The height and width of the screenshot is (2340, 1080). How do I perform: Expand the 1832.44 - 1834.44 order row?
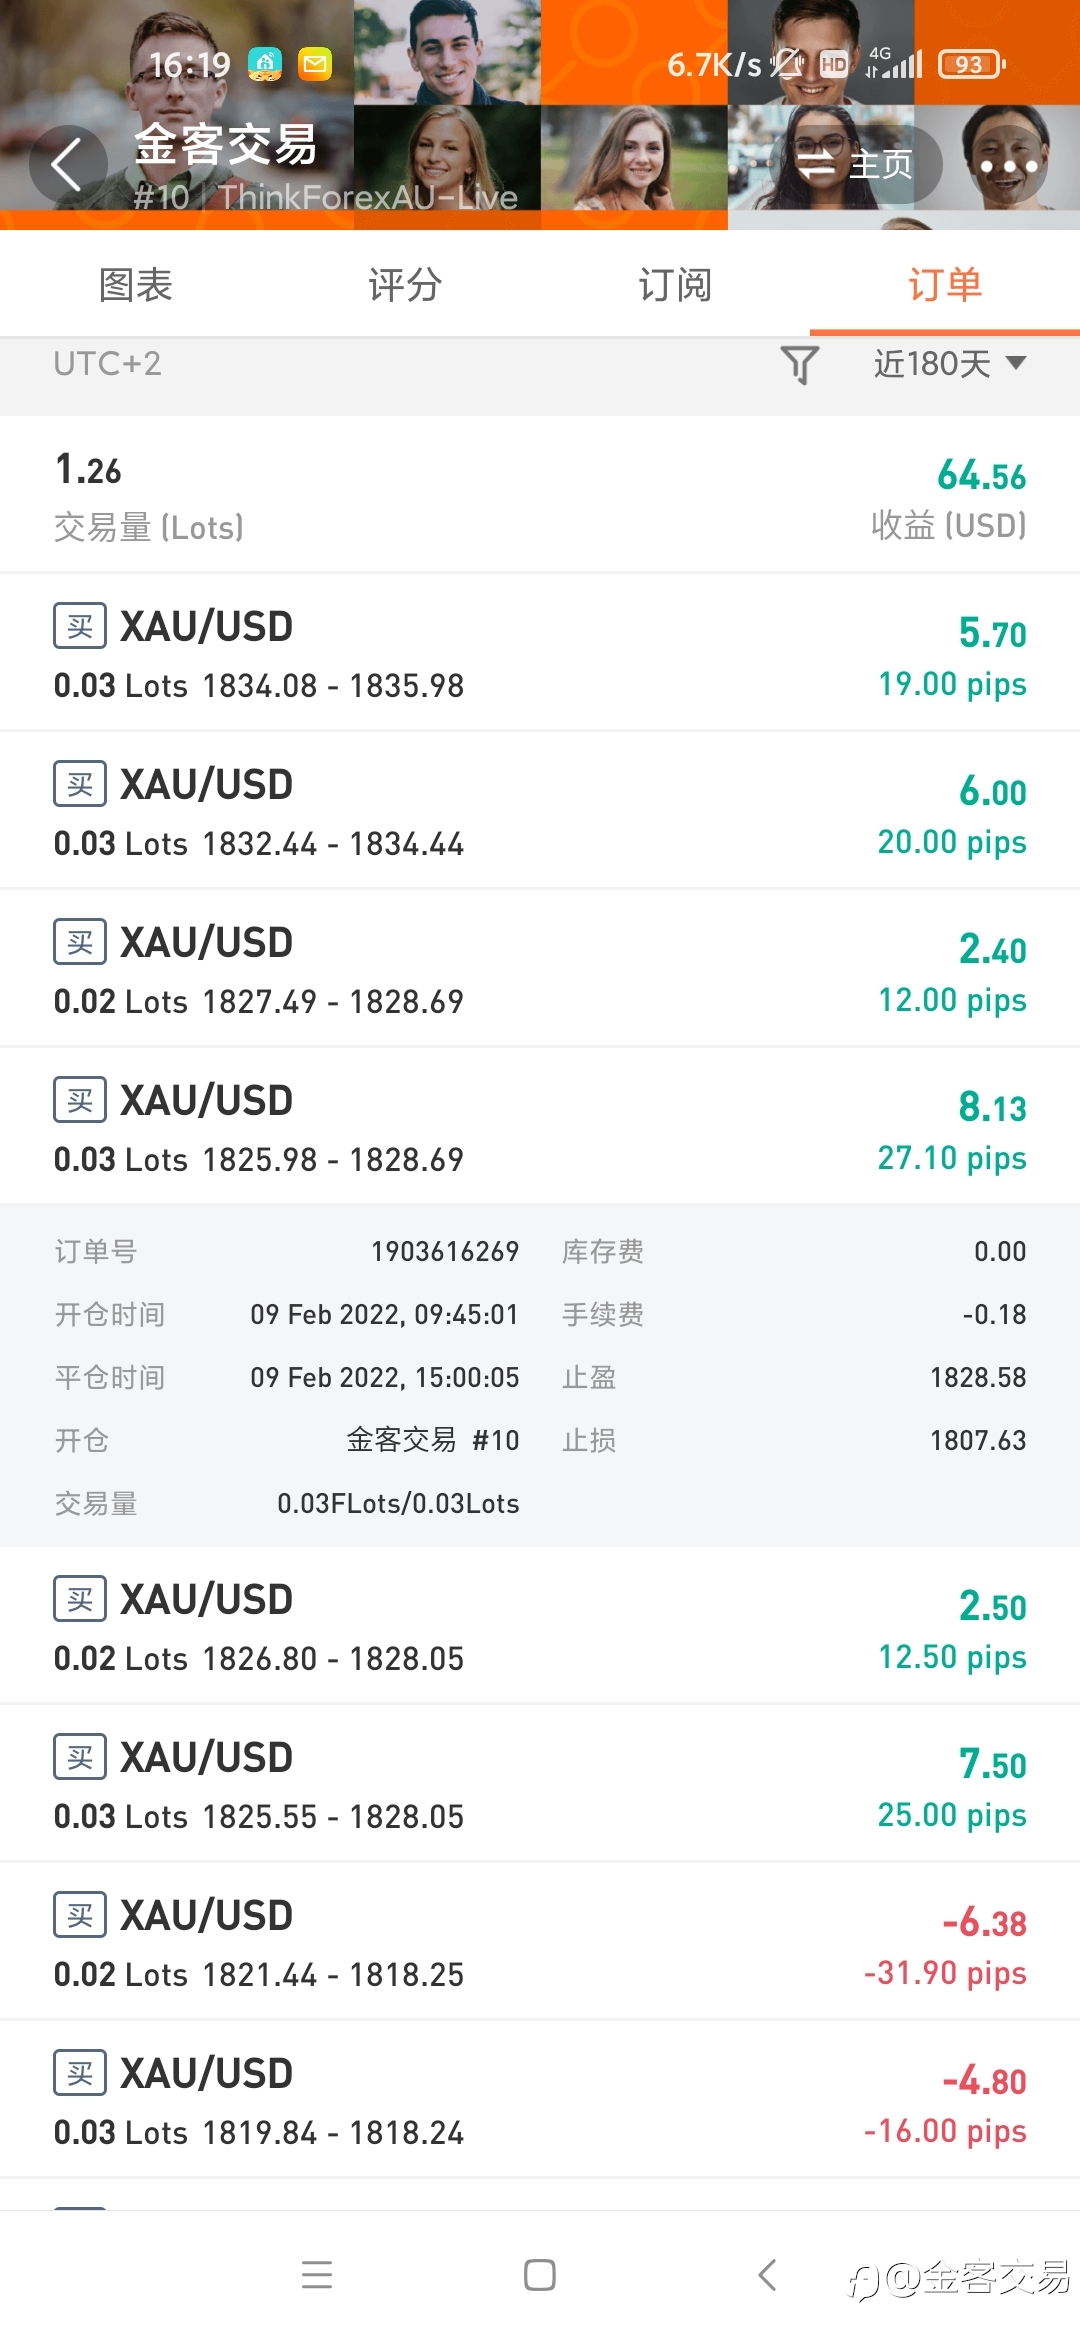point(540,810)
